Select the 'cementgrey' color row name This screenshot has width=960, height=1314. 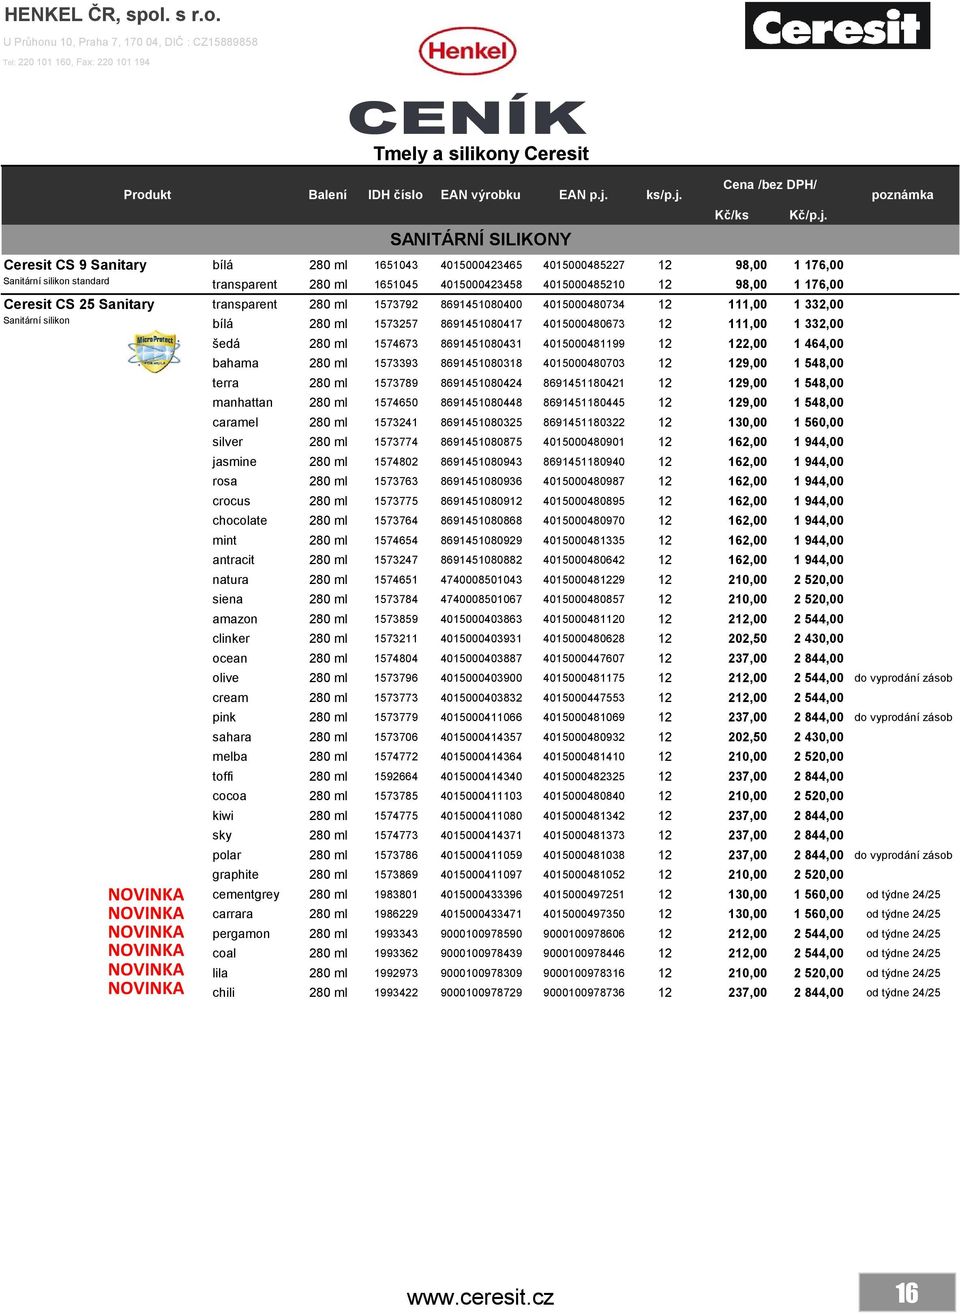click(246, 895)
